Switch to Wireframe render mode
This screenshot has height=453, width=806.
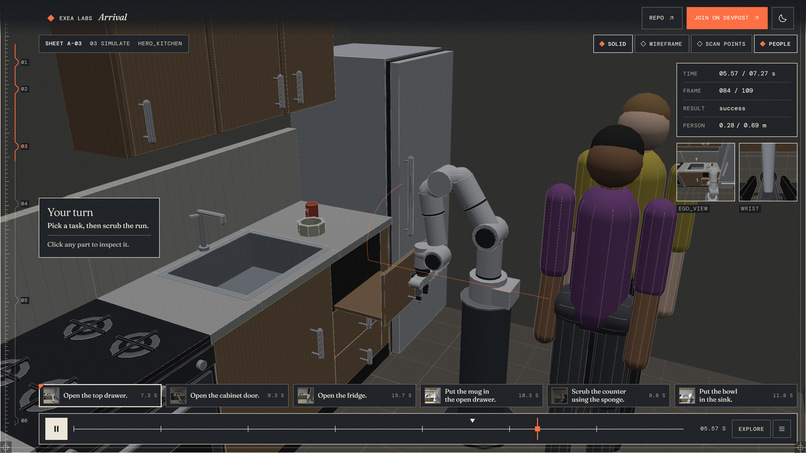point(661,44)
